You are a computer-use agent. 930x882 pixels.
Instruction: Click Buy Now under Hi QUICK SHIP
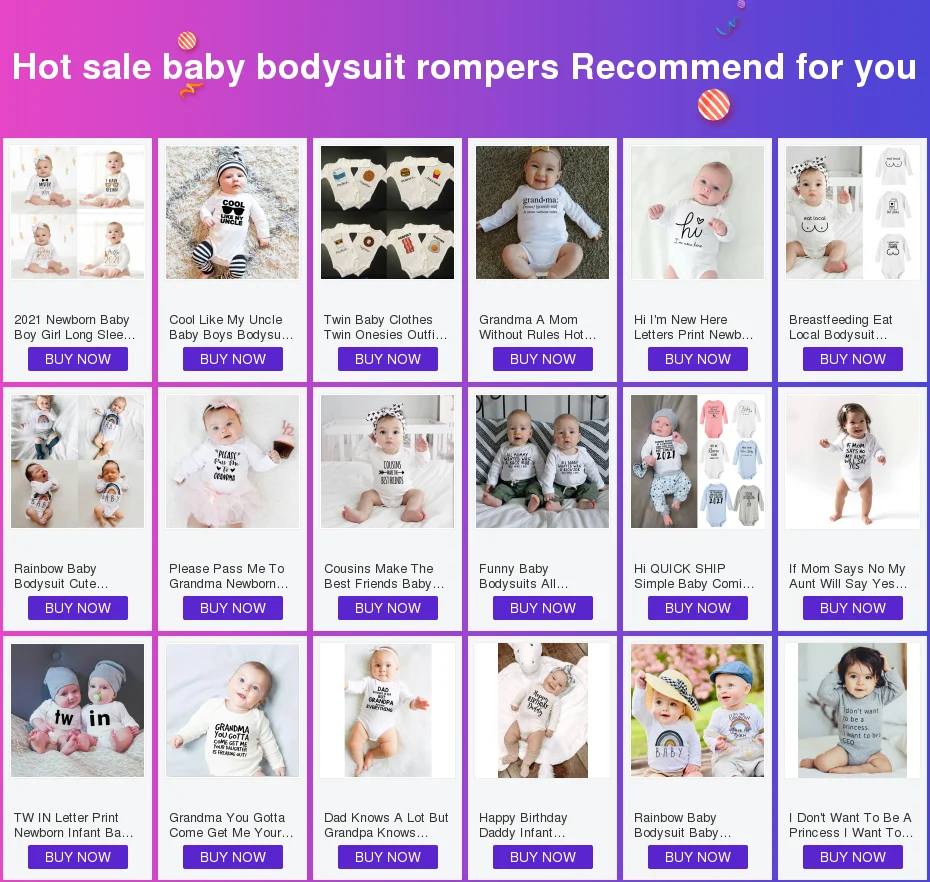[698, 608]
